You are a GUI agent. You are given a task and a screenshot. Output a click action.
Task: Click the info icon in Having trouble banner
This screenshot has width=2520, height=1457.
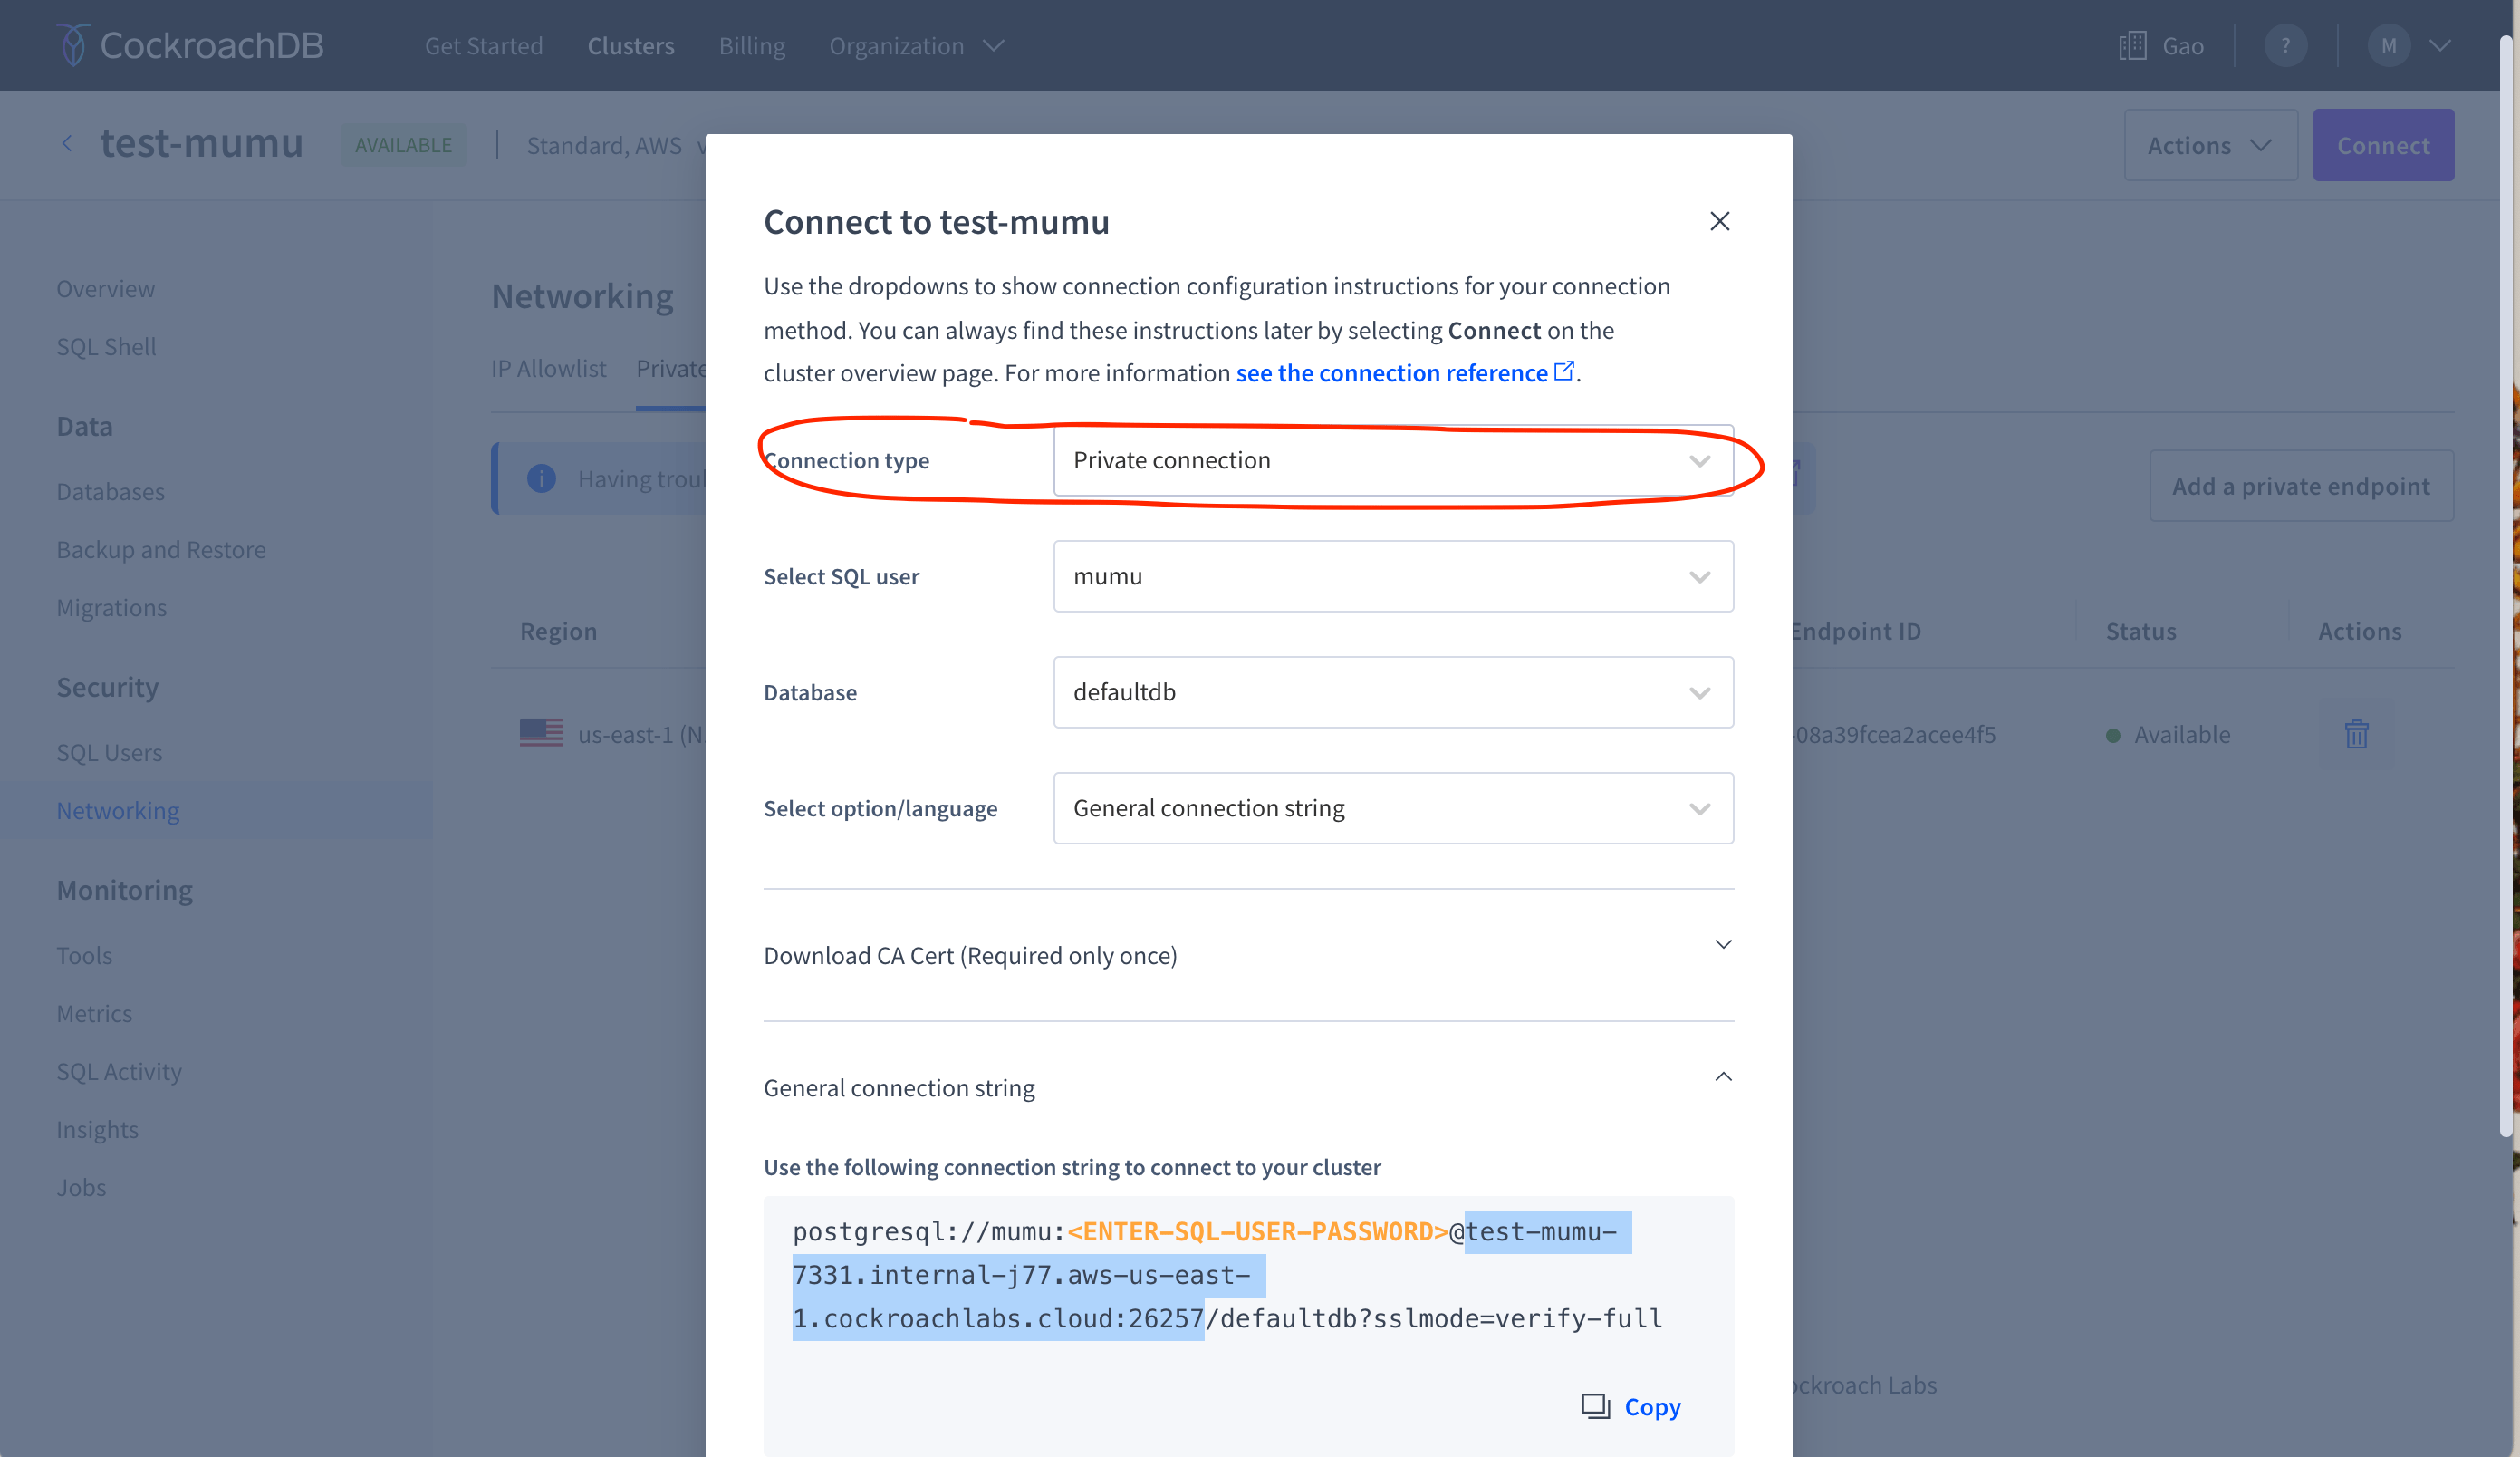coord(541,479)
